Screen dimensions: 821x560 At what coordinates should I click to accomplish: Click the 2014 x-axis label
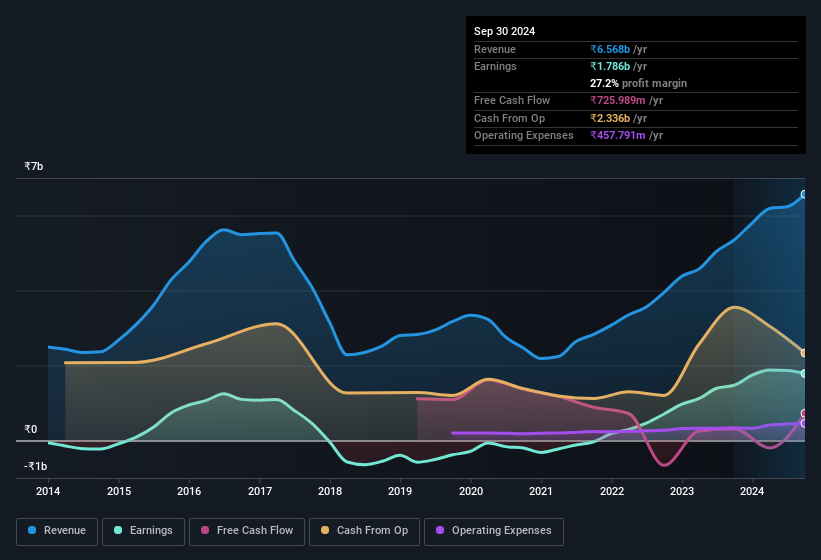[x=48, y=491]
